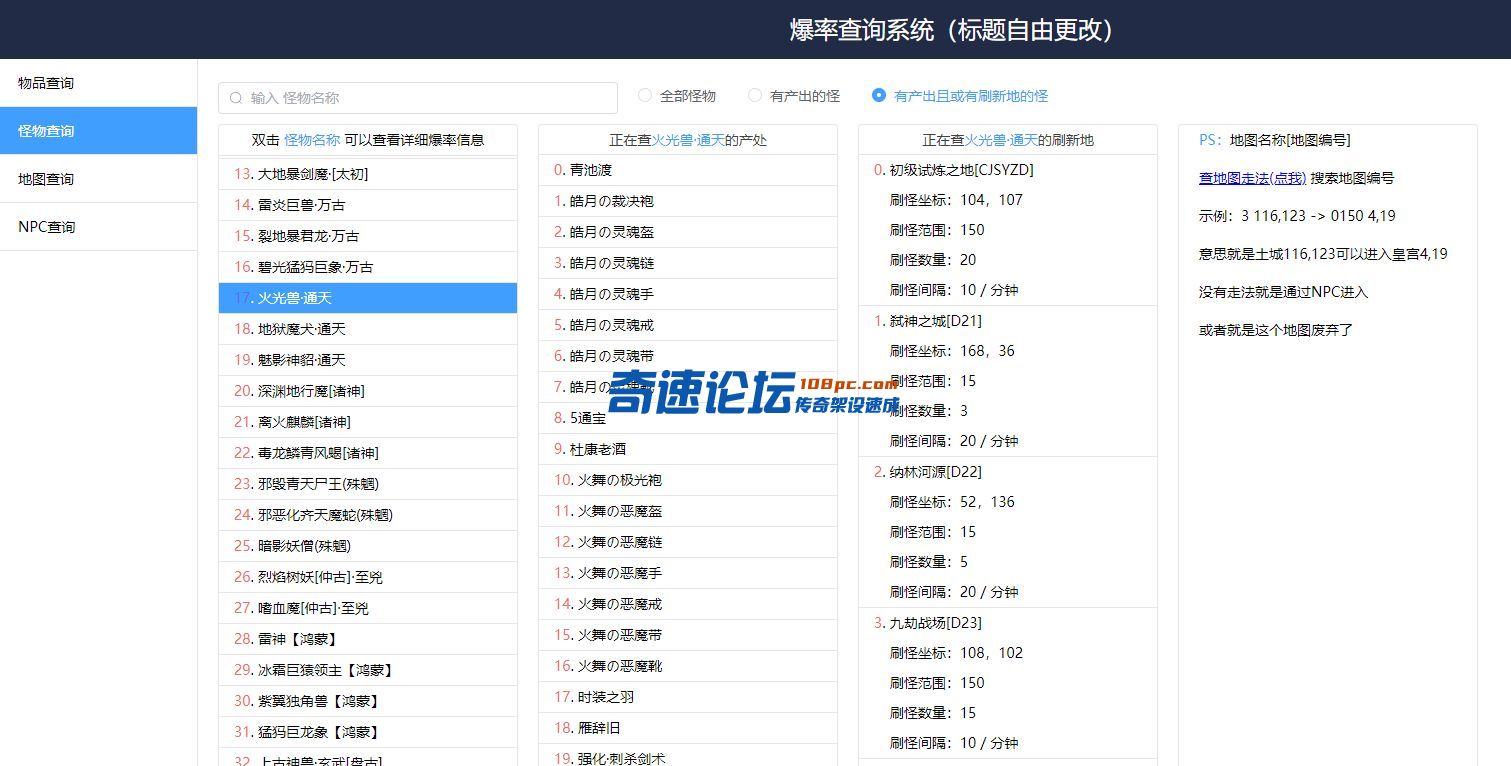Open 地图查询 in the sidebar

98,179
